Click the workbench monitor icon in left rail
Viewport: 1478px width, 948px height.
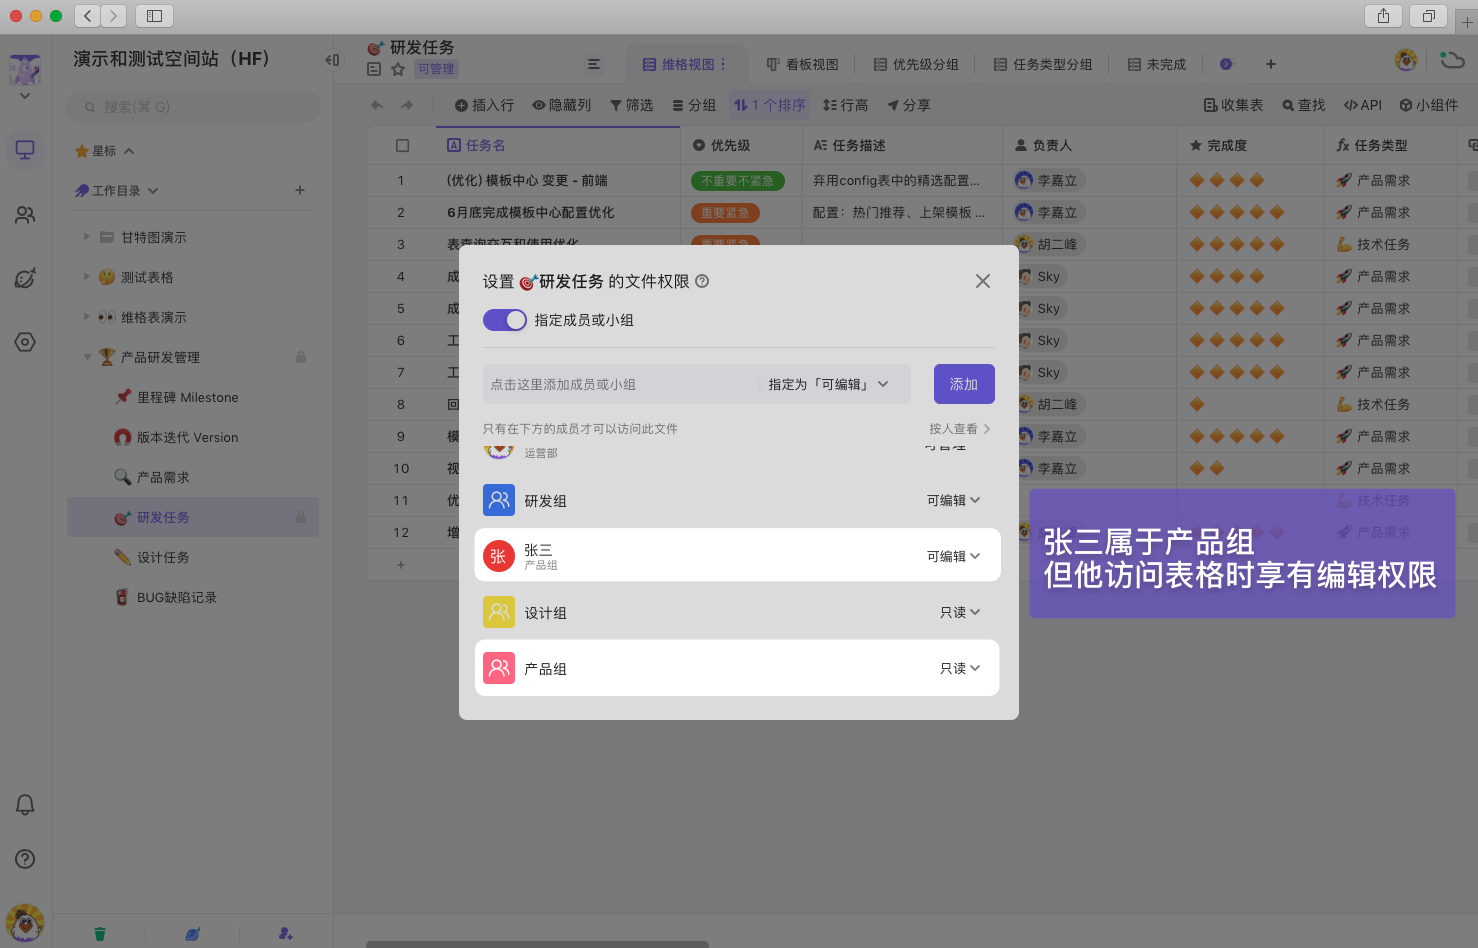tap(25, 150)
